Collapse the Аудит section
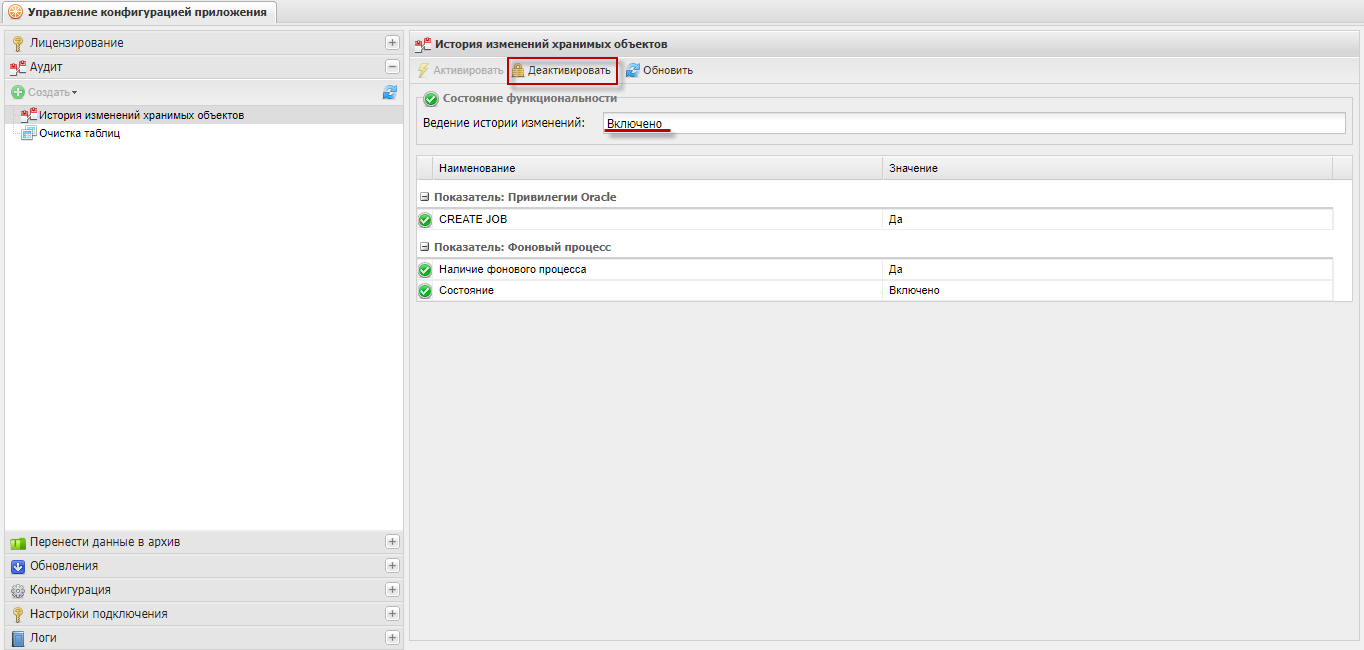This screenshot has width=1364, height=650. 392,67
